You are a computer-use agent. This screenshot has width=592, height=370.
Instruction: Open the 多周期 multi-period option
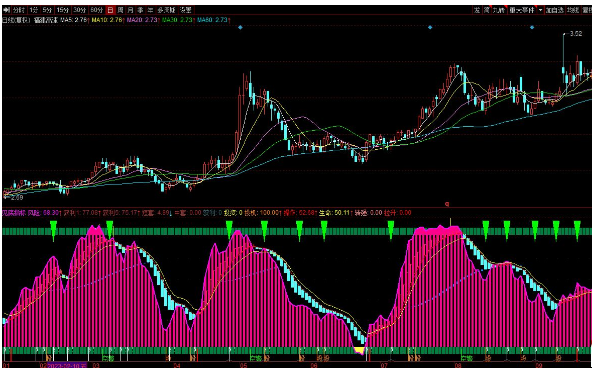tap(166, 9)
